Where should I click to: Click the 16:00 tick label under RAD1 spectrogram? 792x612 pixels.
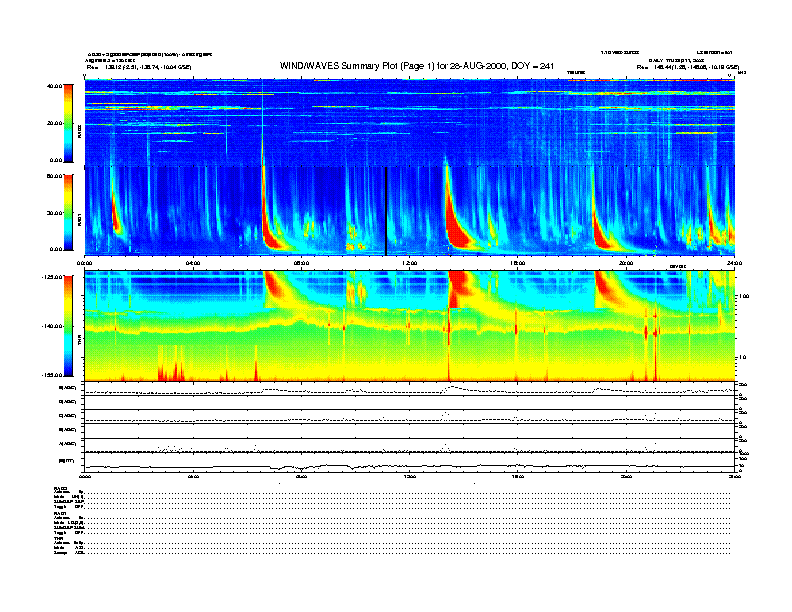pos(518,263)
